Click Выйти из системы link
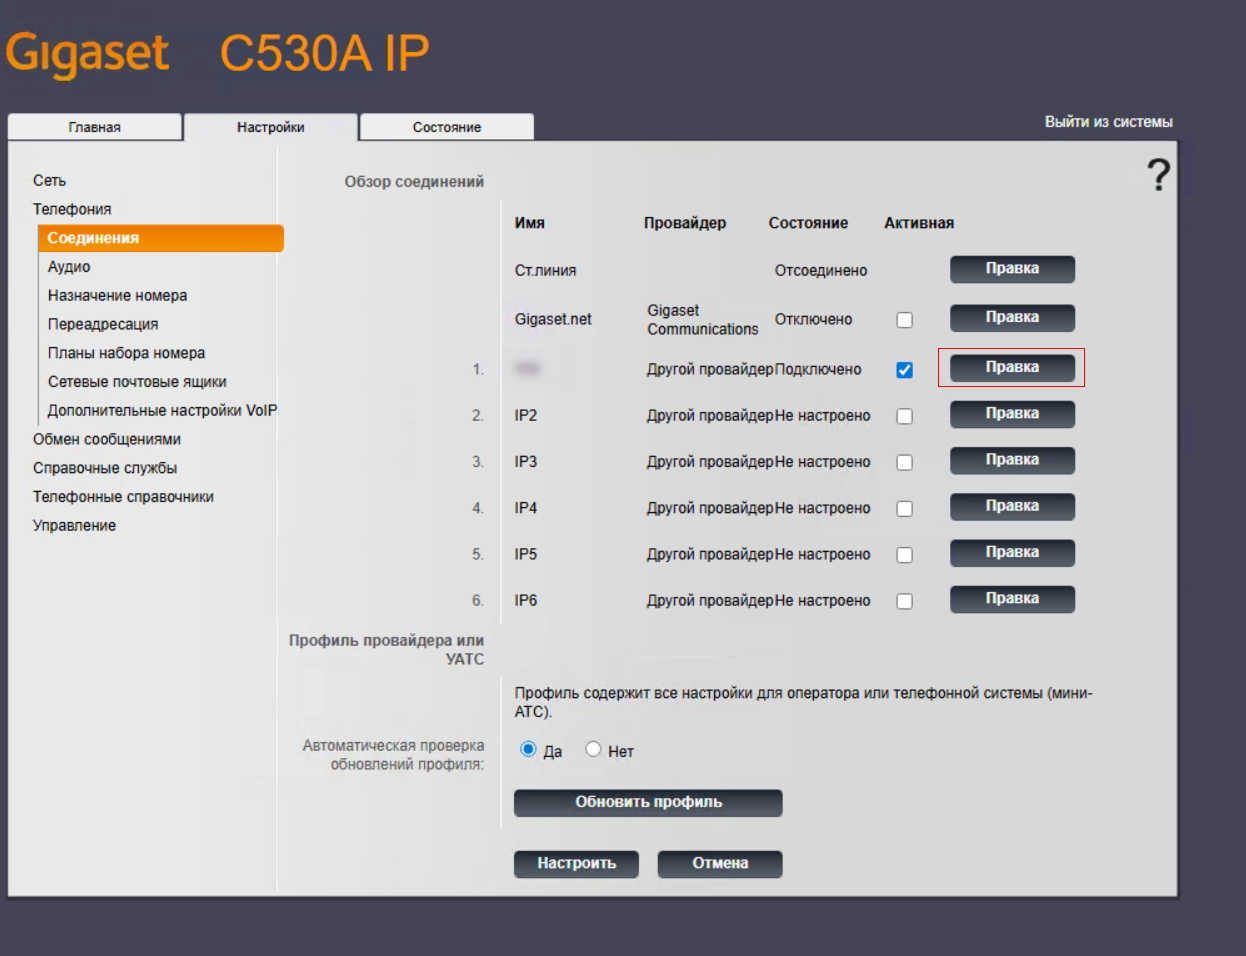 (x=1108, y=122)
